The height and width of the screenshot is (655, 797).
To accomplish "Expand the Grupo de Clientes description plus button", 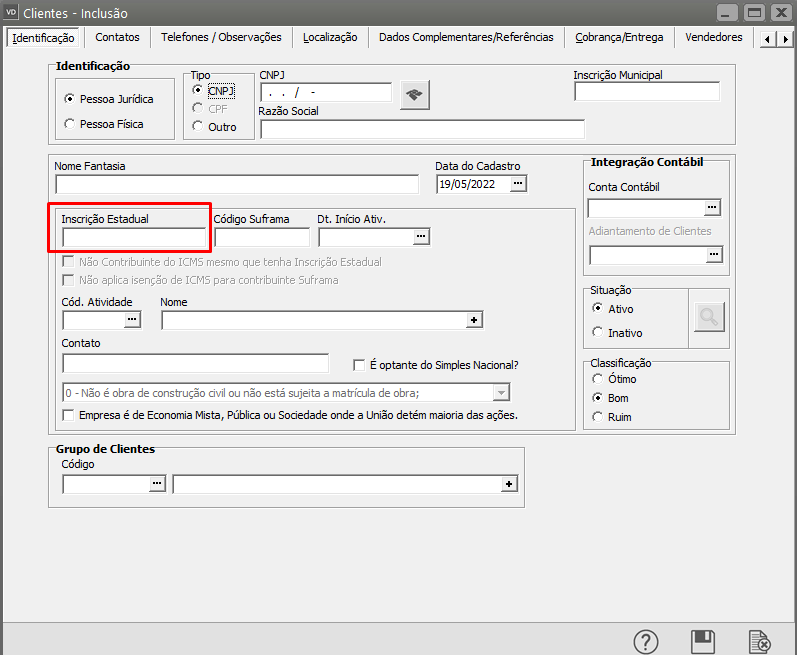I will coord(509,484).
